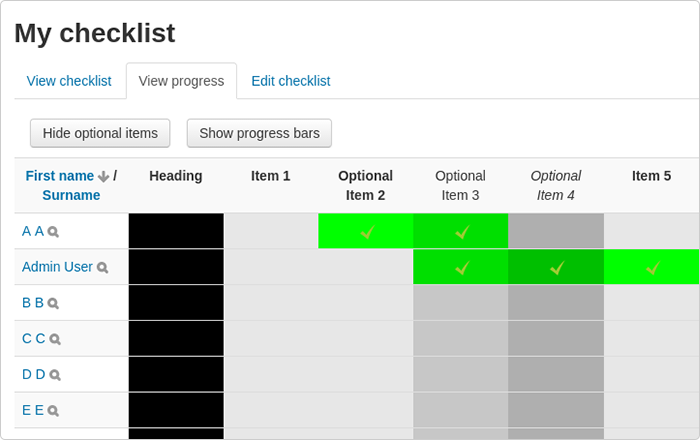Image resolution: width=700 pixels, height=440 pixels.
Task: Click Show progress bars button
Action: tap(259, 133)
